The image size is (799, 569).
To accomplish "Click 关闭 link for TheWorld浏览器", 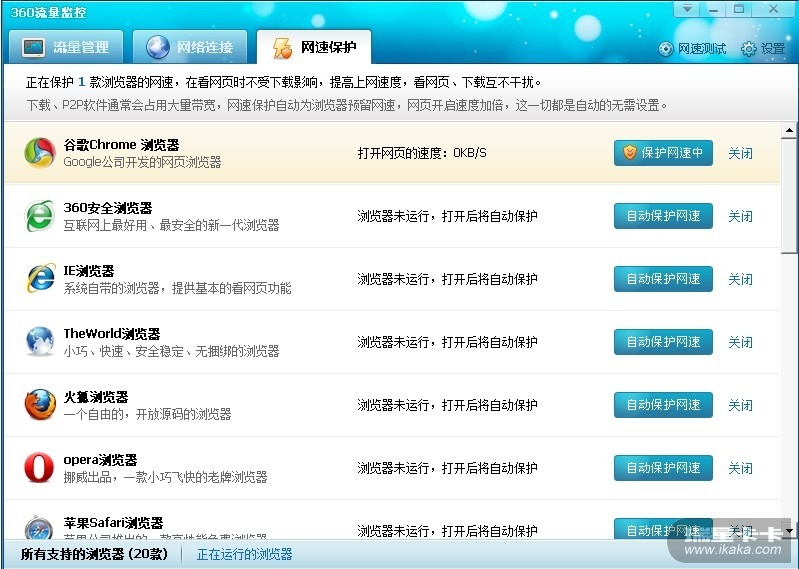I will pos(740,342).
